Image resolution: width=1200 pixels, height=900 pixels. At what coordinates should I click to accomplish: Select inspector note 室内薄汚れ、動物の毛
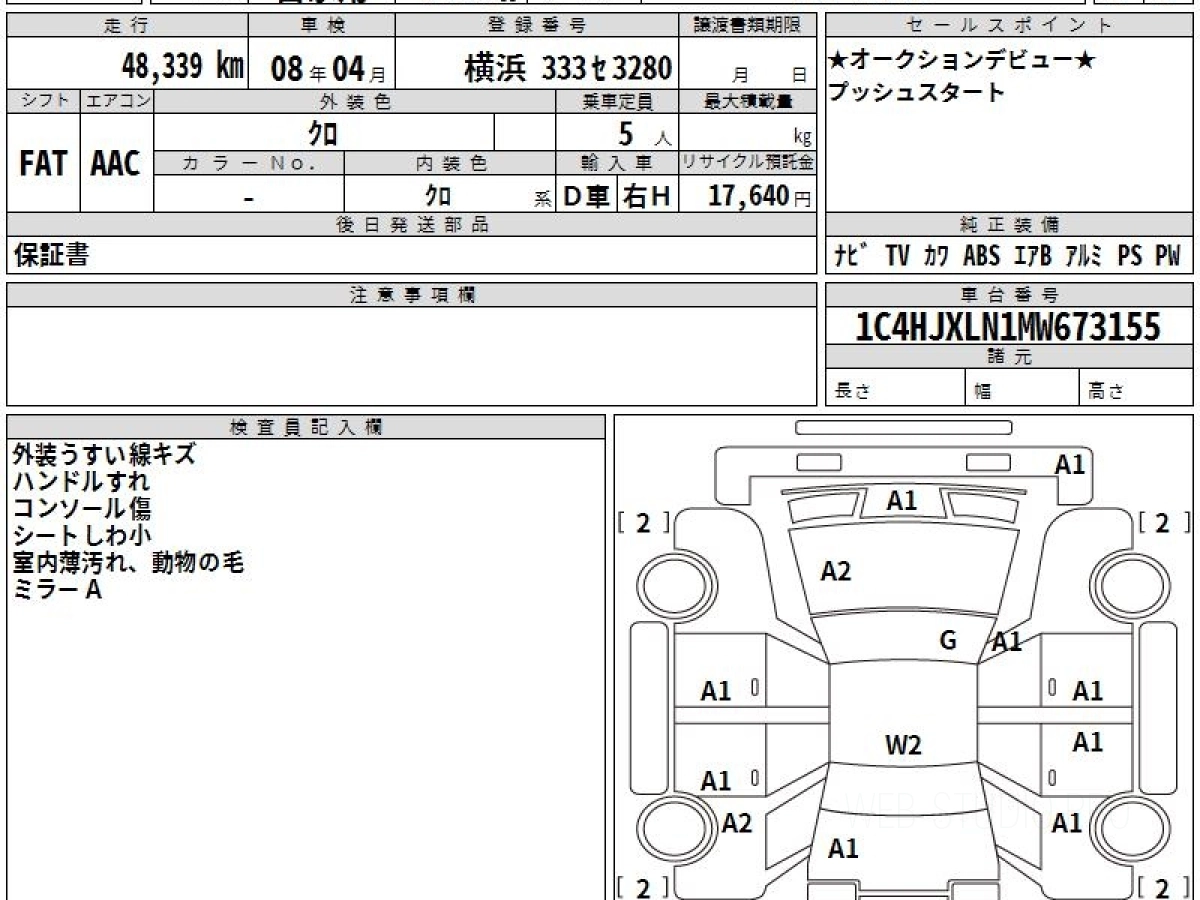coord(128,562)
